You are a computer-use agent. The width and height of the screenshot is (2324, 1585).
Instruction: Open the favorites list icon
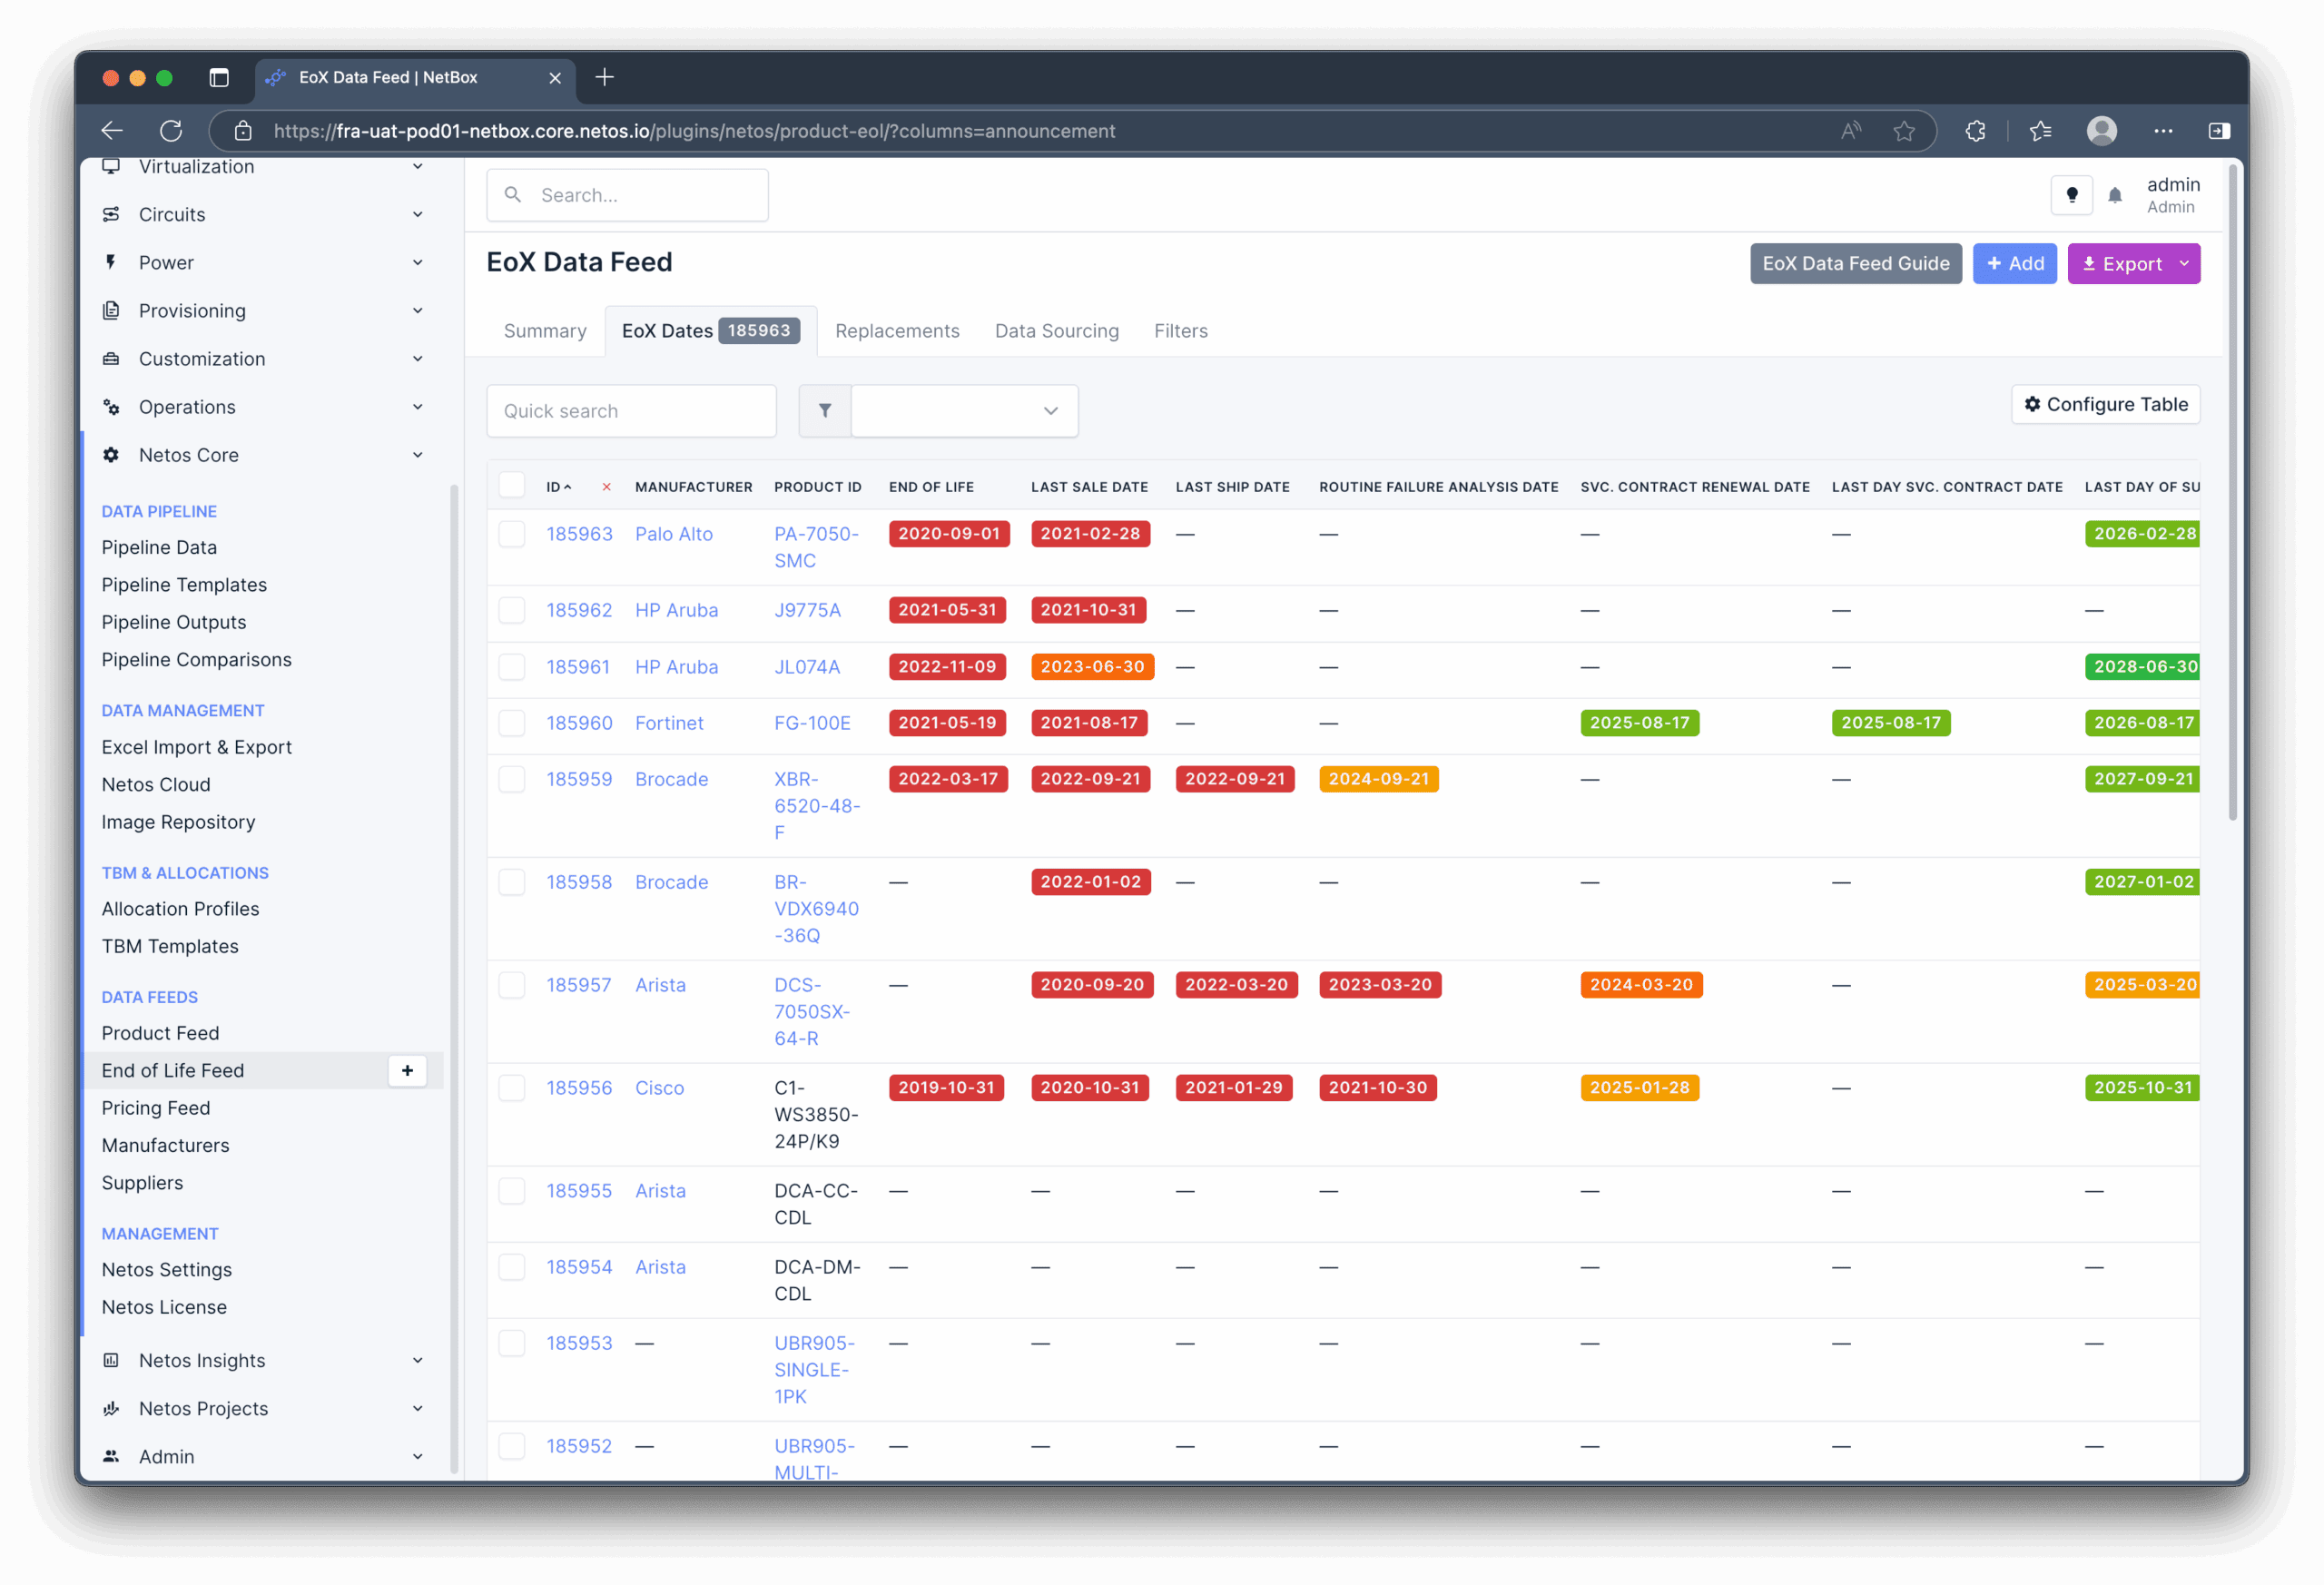point(2041,131)
